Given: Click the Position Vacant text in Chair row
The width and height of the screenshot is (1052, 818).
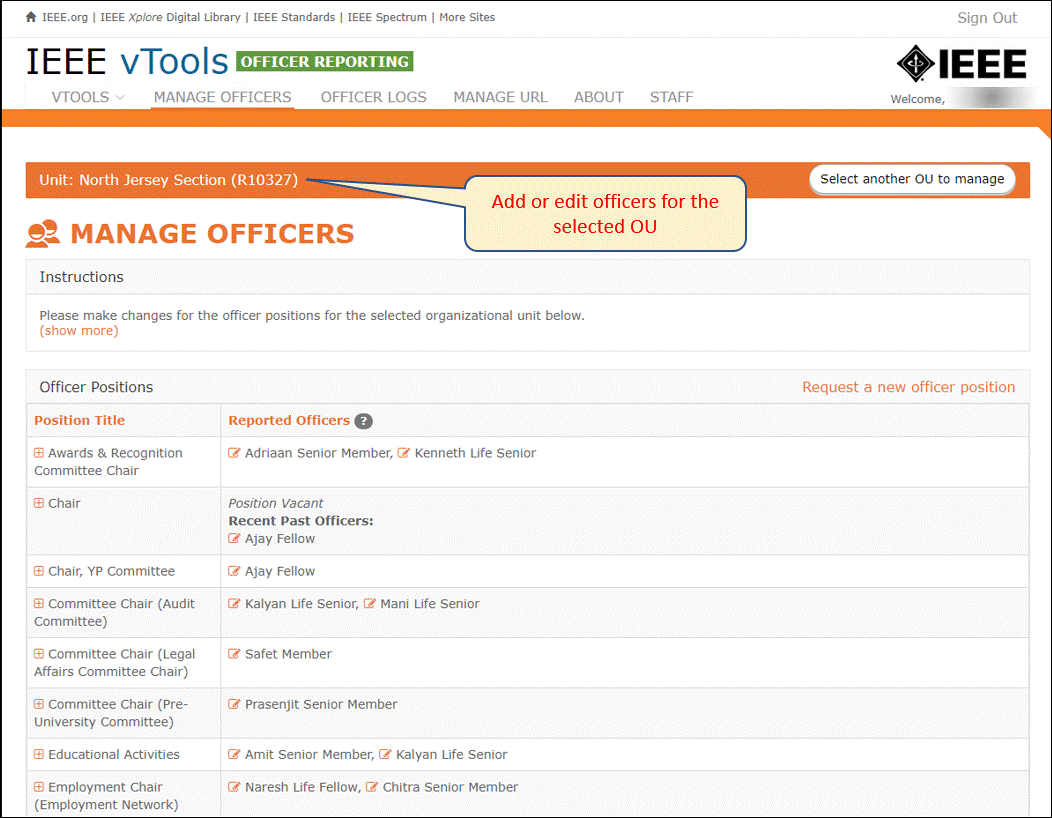Looking at the screenshot, I should pos(276,503).
